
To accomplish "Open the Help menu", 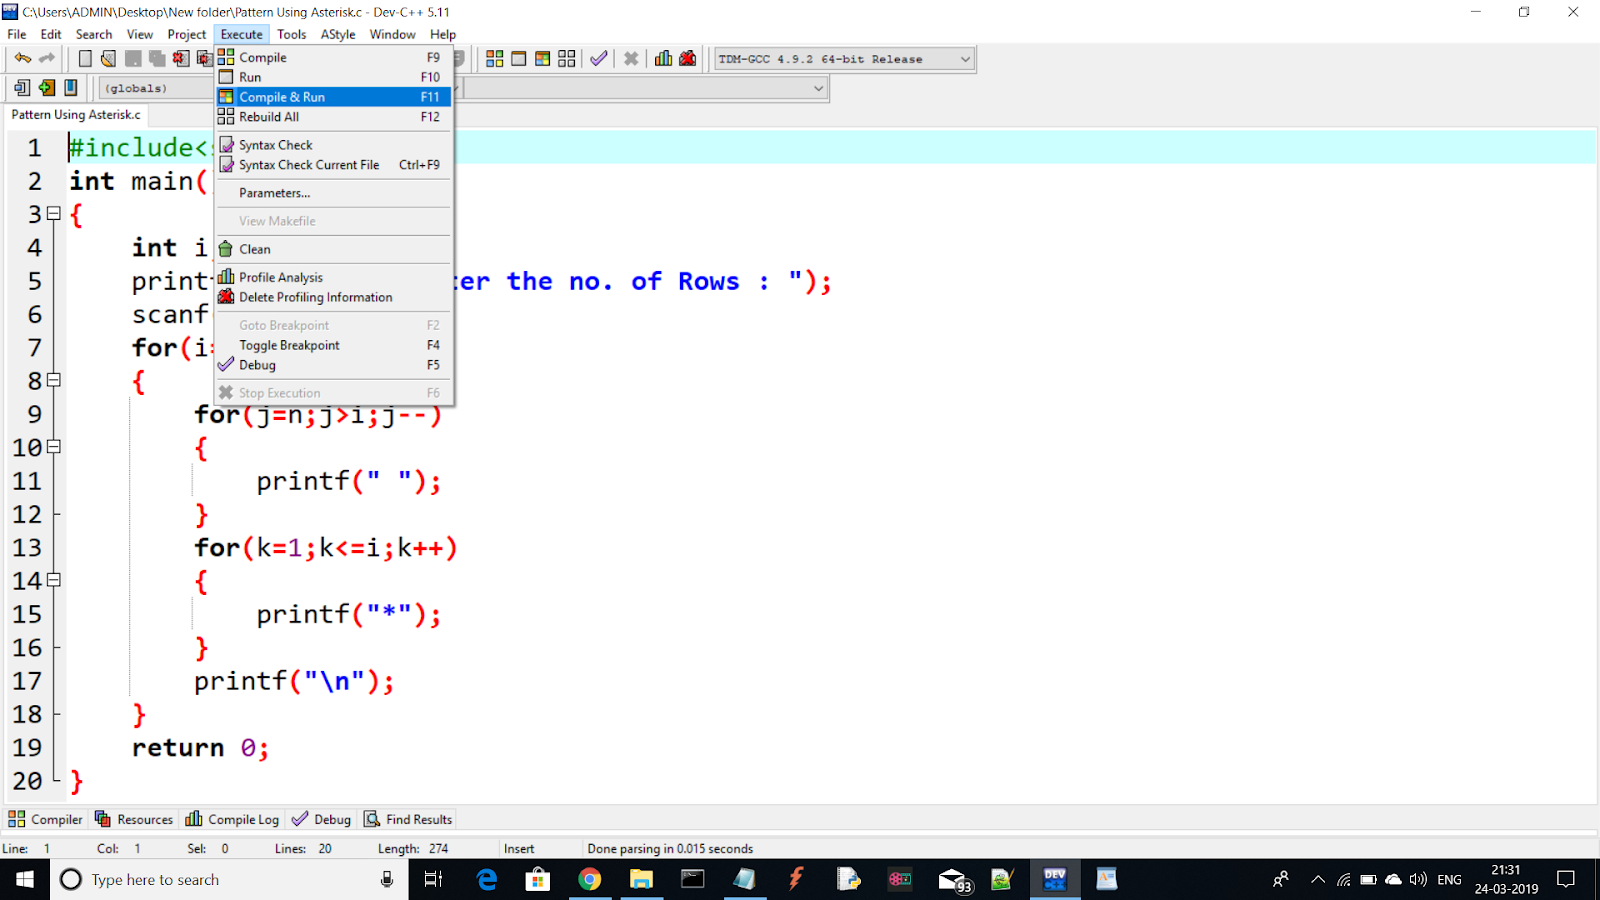I will point(443,34).
